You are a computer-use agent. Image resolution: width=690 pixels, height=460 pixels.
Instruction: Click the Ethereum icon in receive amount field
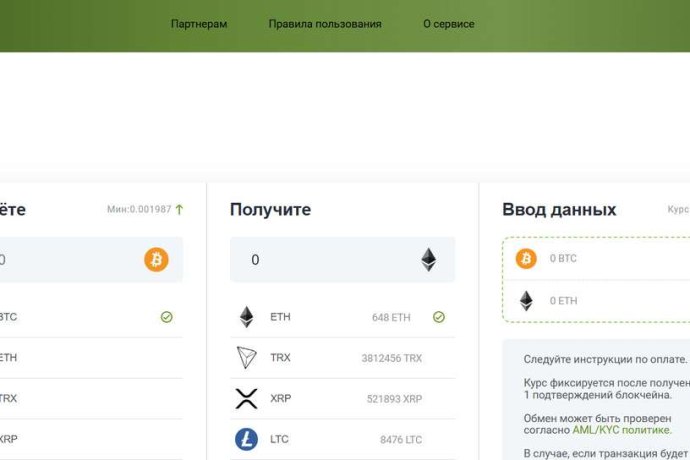[429, 259]
